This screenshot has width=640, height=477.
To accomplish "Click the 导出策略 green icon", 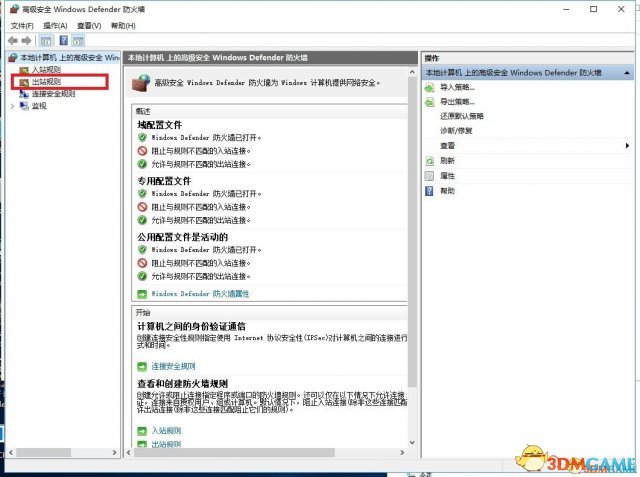I will [x=429, y=102].
